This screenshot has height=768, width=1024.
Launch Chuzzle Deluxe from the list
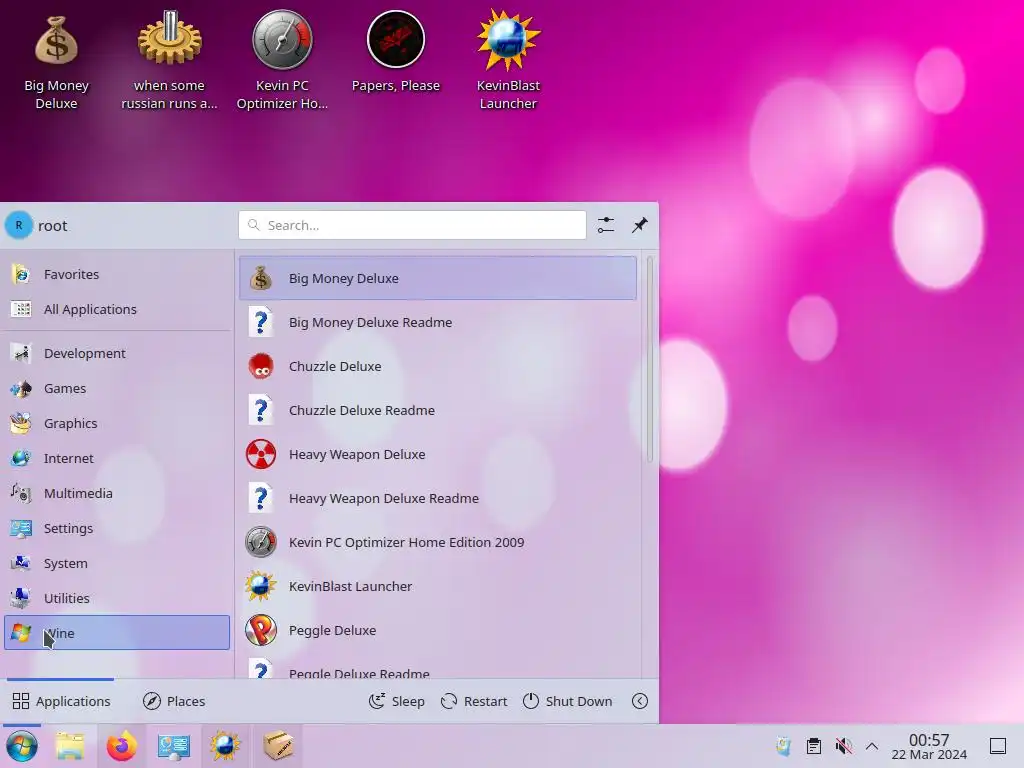point(438,366)
